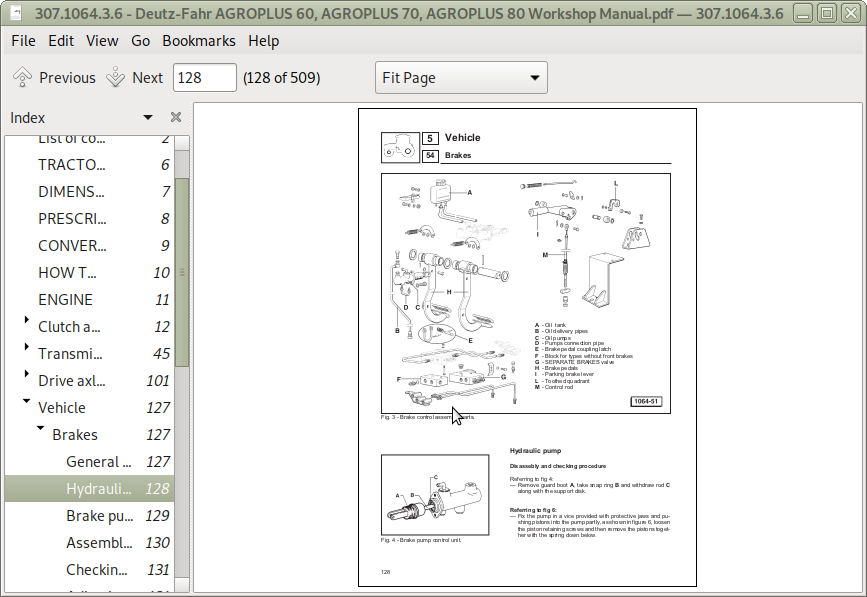Close the Index sidebar with the X
Image resolution: width=867 pixels, height=597 pixels.
[176, 117]
